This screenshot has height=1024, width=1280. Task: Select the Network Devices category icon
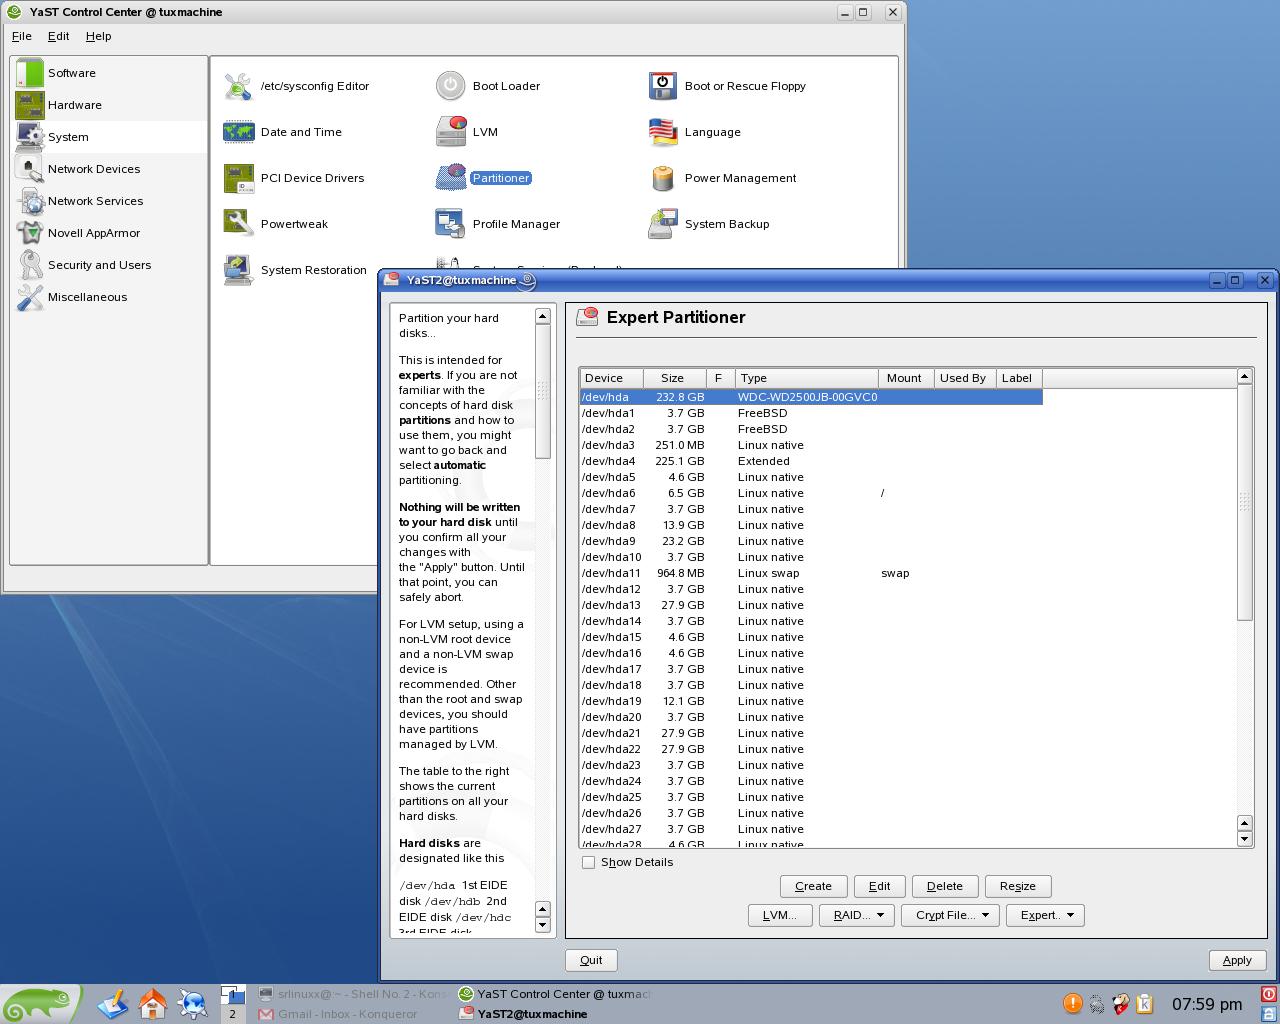[x=30, y=169]
